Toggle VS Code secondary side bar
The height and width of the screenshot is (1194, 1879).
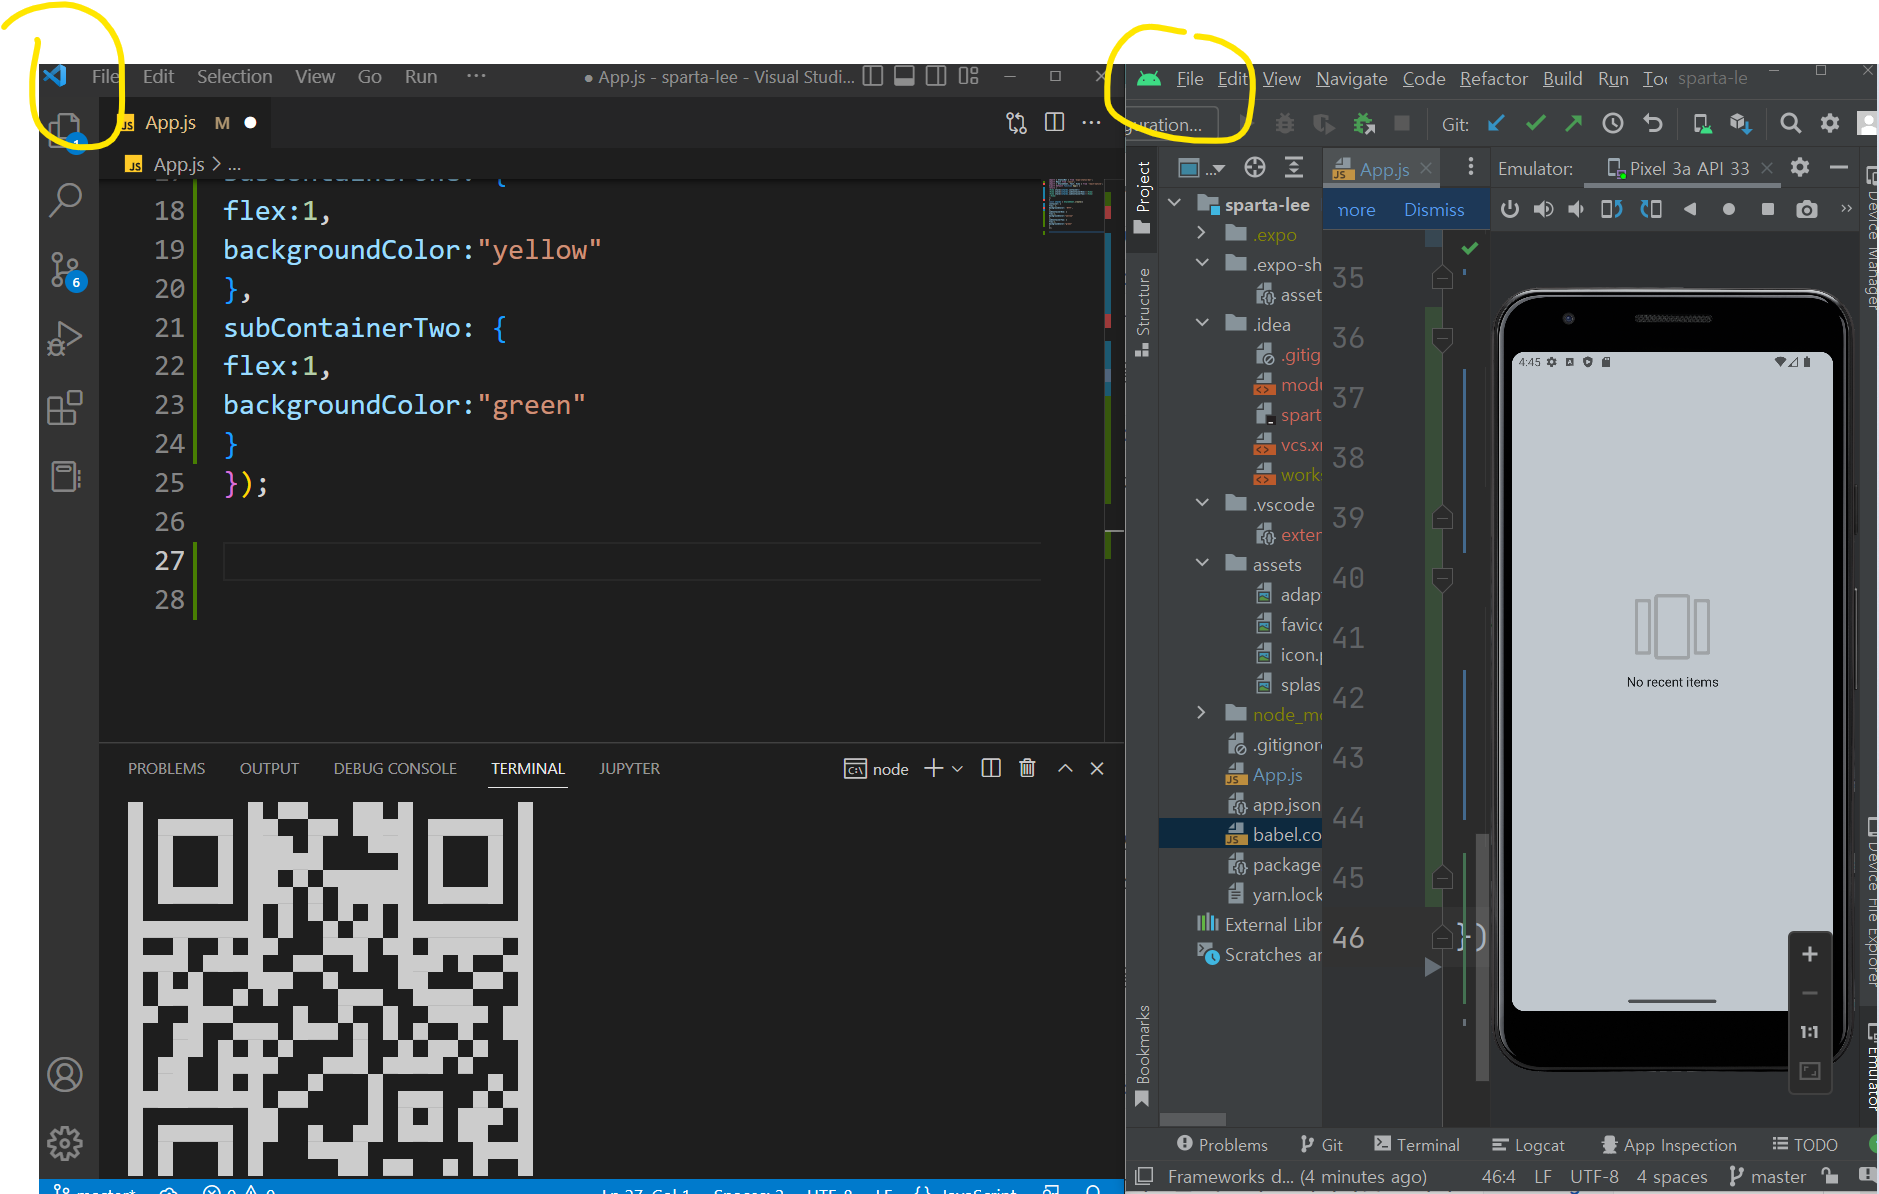[x=936, y=76]
